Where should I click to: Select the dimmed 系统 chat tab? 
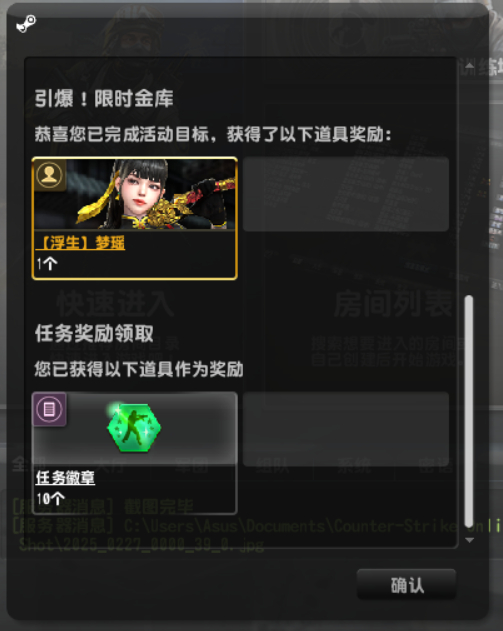pyautogui.click(x=354, y=466)
